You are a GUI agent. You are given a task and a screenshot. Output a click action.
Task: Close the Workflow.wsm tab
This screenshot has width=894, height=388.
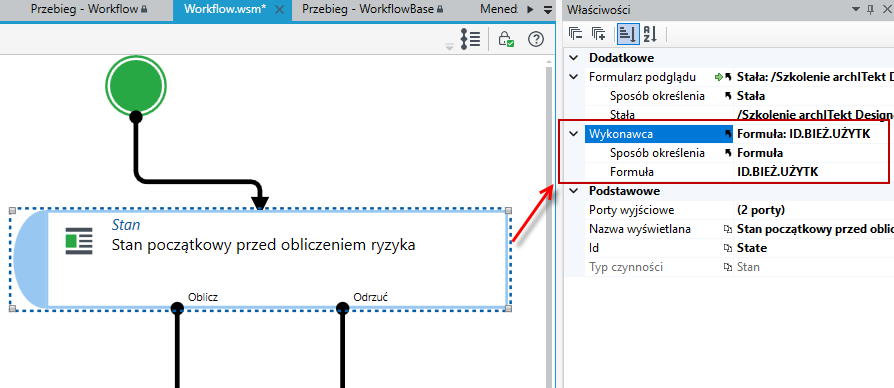[x=279, y=10]
